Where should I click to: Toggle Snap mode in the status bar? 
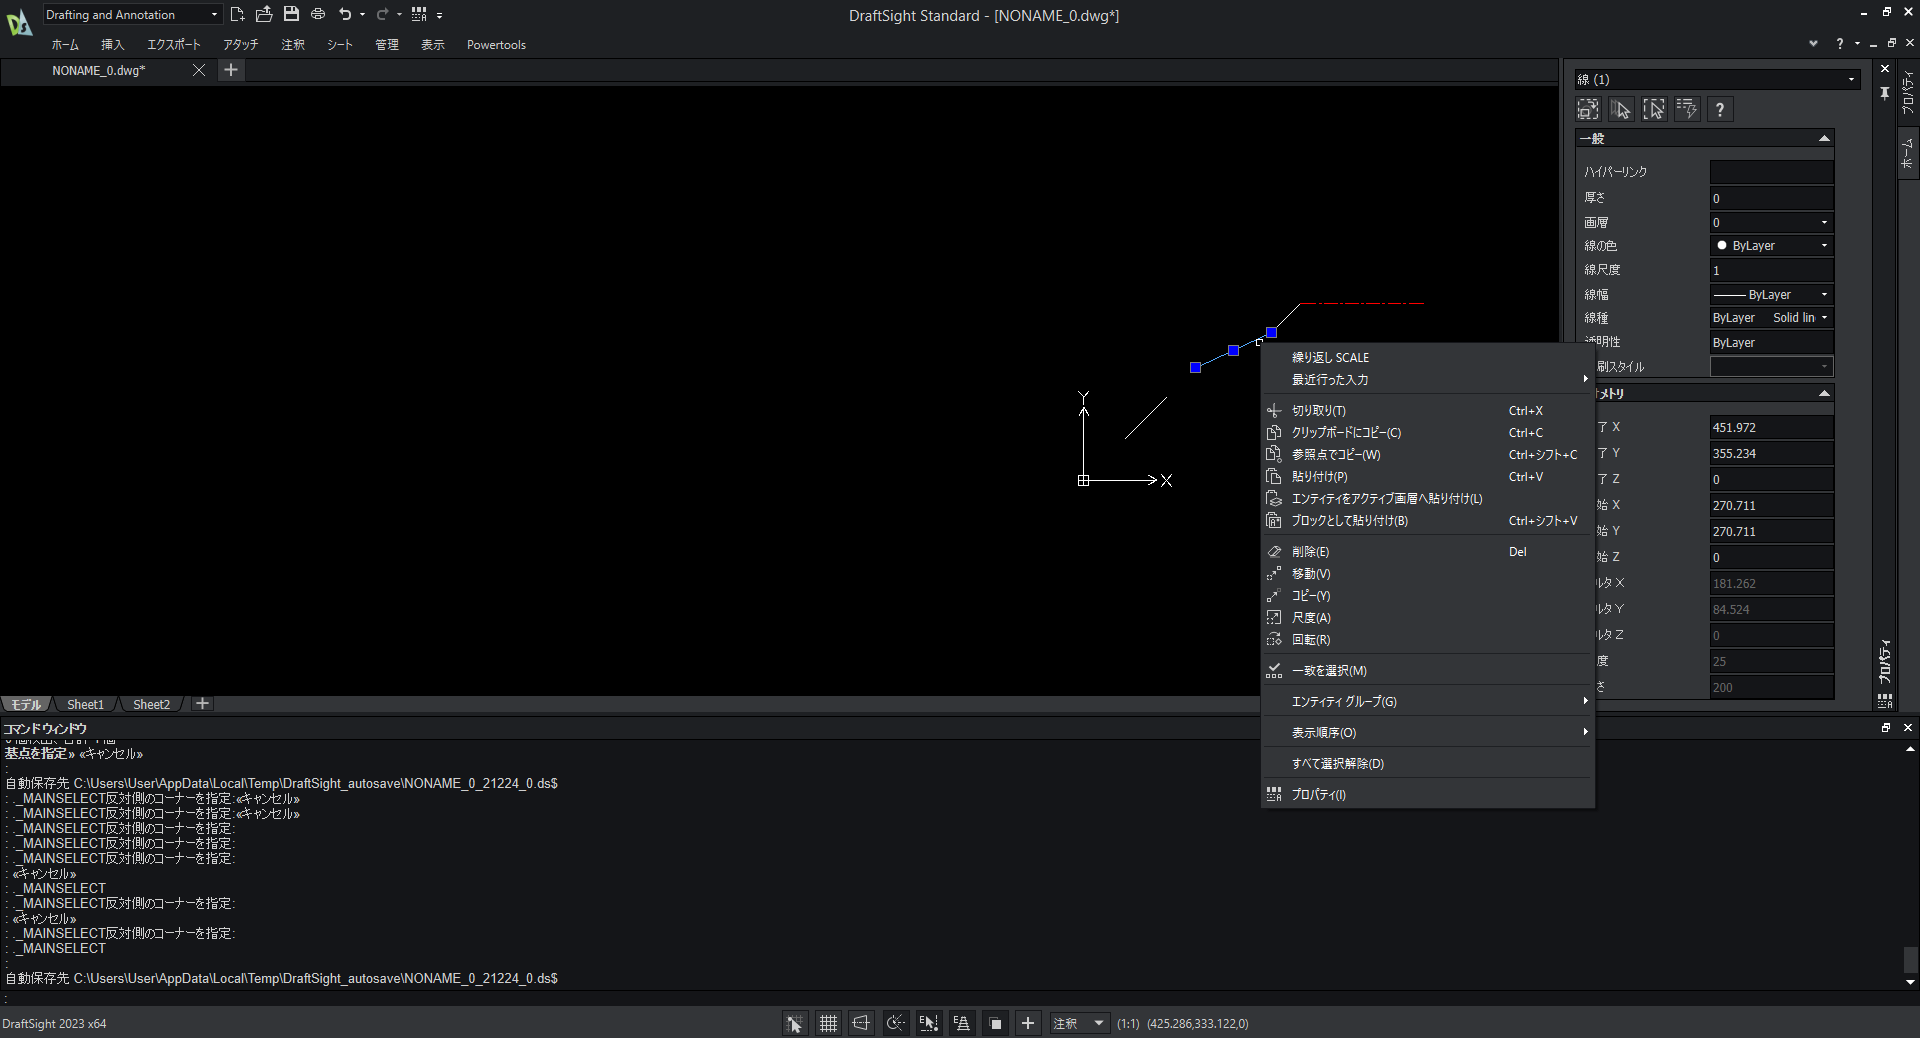tap(795, 1023)
